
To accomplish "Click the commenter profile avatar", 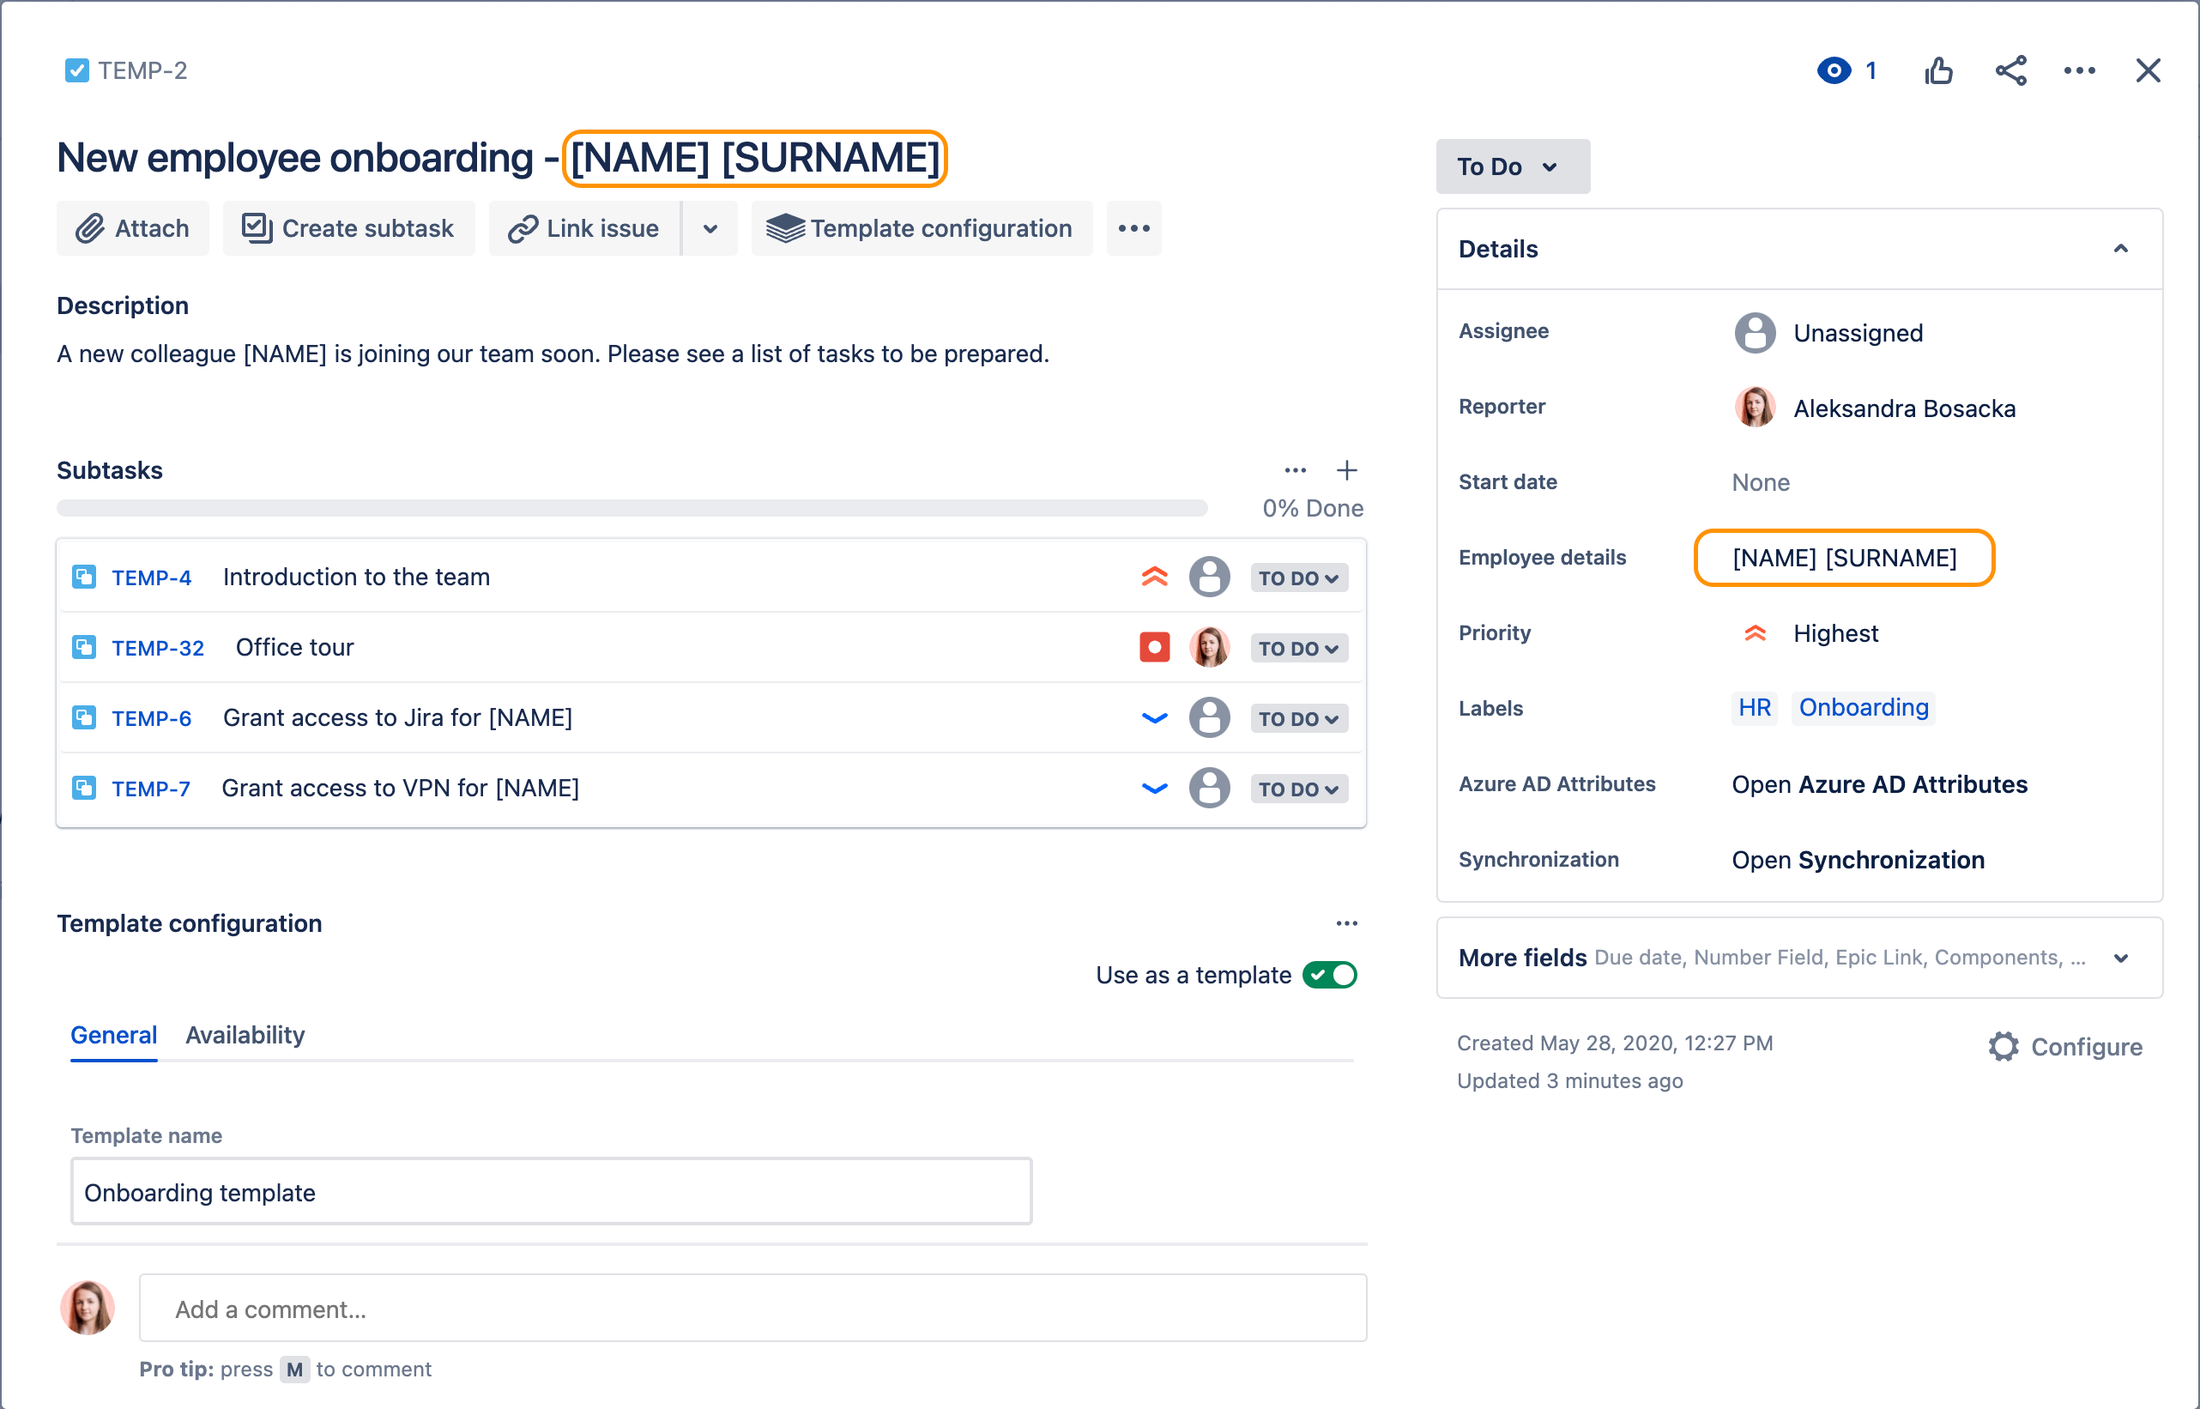I will [88, 1308].
